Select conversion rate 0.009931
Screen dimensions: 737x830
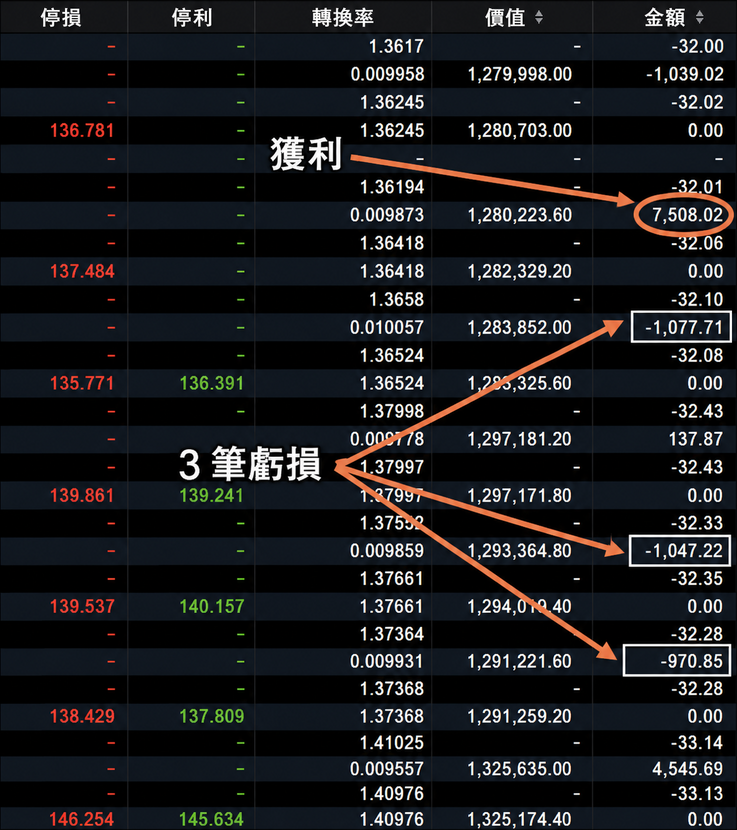click(x=387, y=661)
